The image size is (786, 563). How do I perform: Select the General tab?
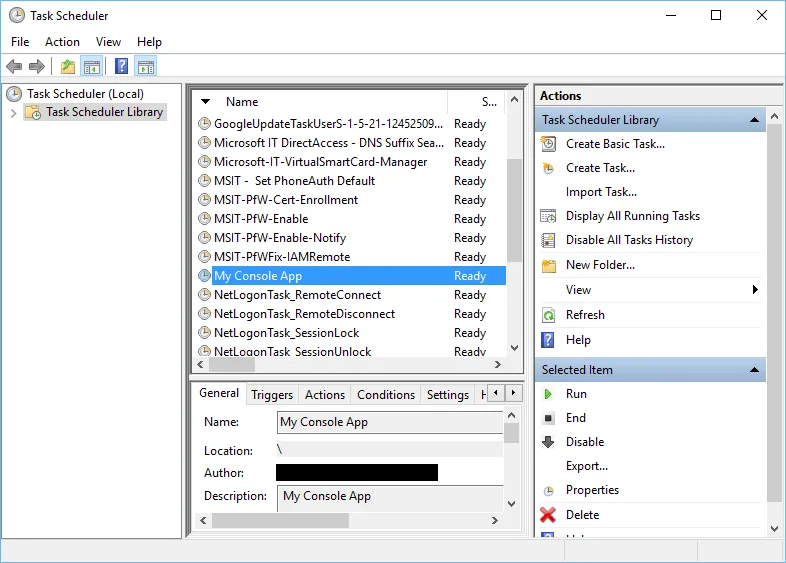tap(219, 394)
